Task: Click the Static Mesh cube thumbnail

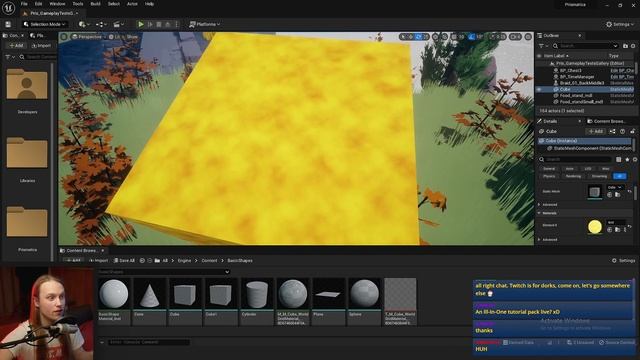Action: (x=595, y=191)
